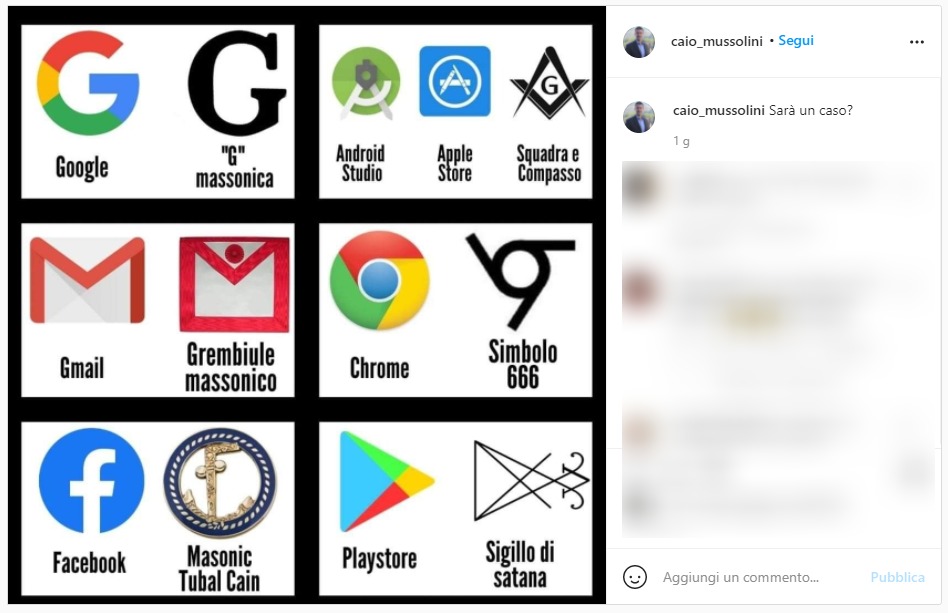
Task: Click the Squadra e Compasso symbol
Action: pos(549,82)
